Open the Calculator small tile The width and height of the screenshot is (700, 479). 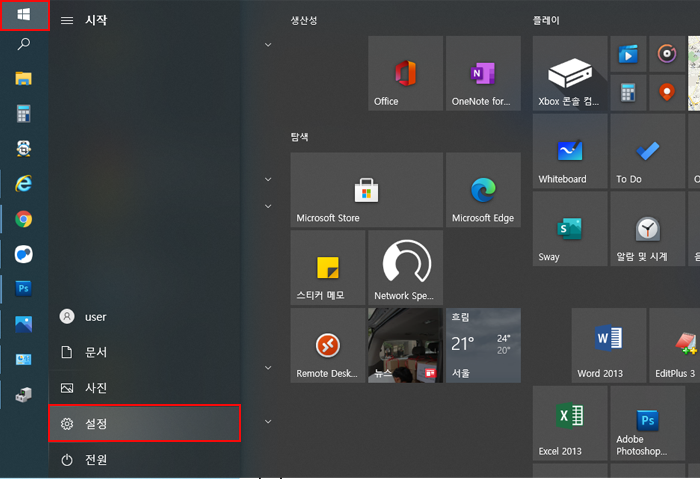point(628,93)
